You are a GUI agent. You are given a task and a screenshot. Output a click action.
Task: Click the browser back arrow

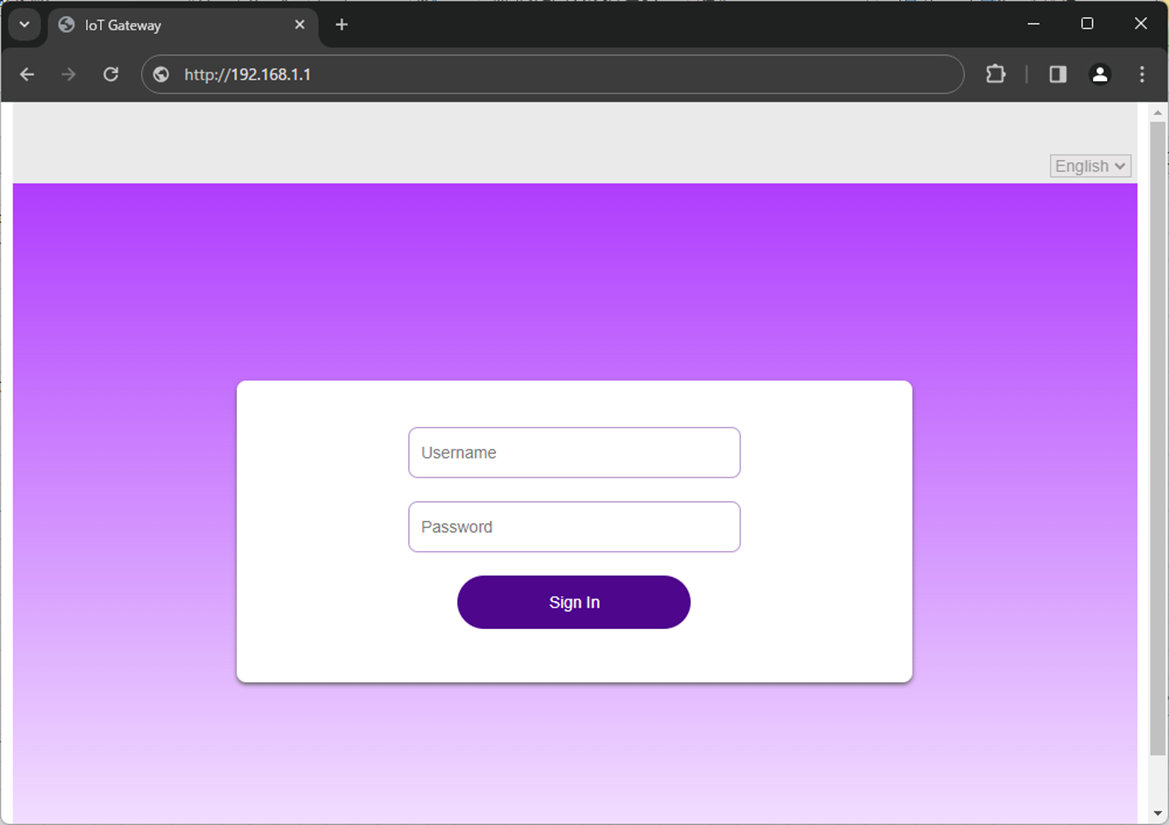(x=27, y=74)
